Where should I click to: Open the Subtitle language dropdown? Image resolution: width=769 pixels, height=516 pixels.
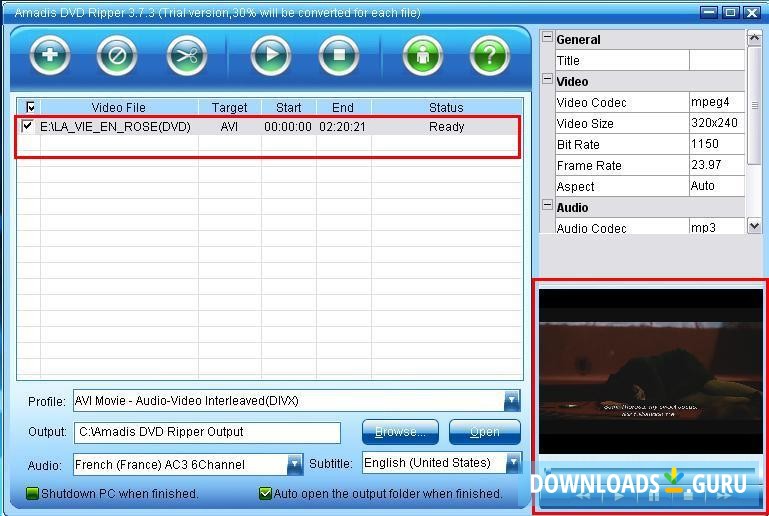coord(513,463)
